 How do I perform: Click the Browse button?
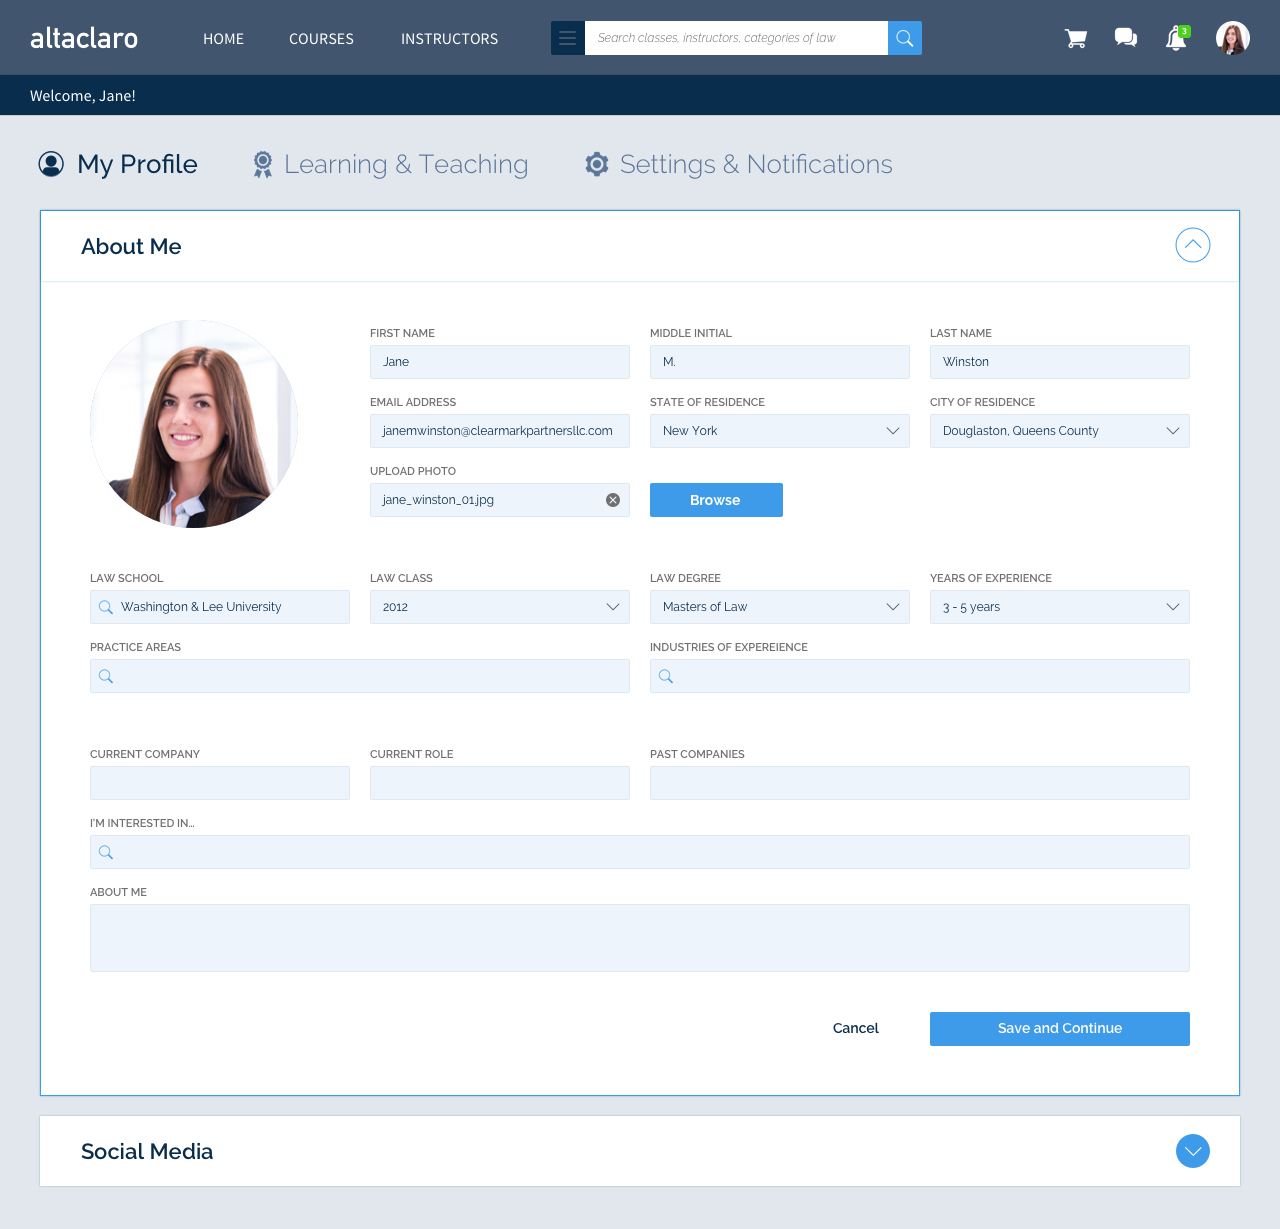(x=716, y=500)
